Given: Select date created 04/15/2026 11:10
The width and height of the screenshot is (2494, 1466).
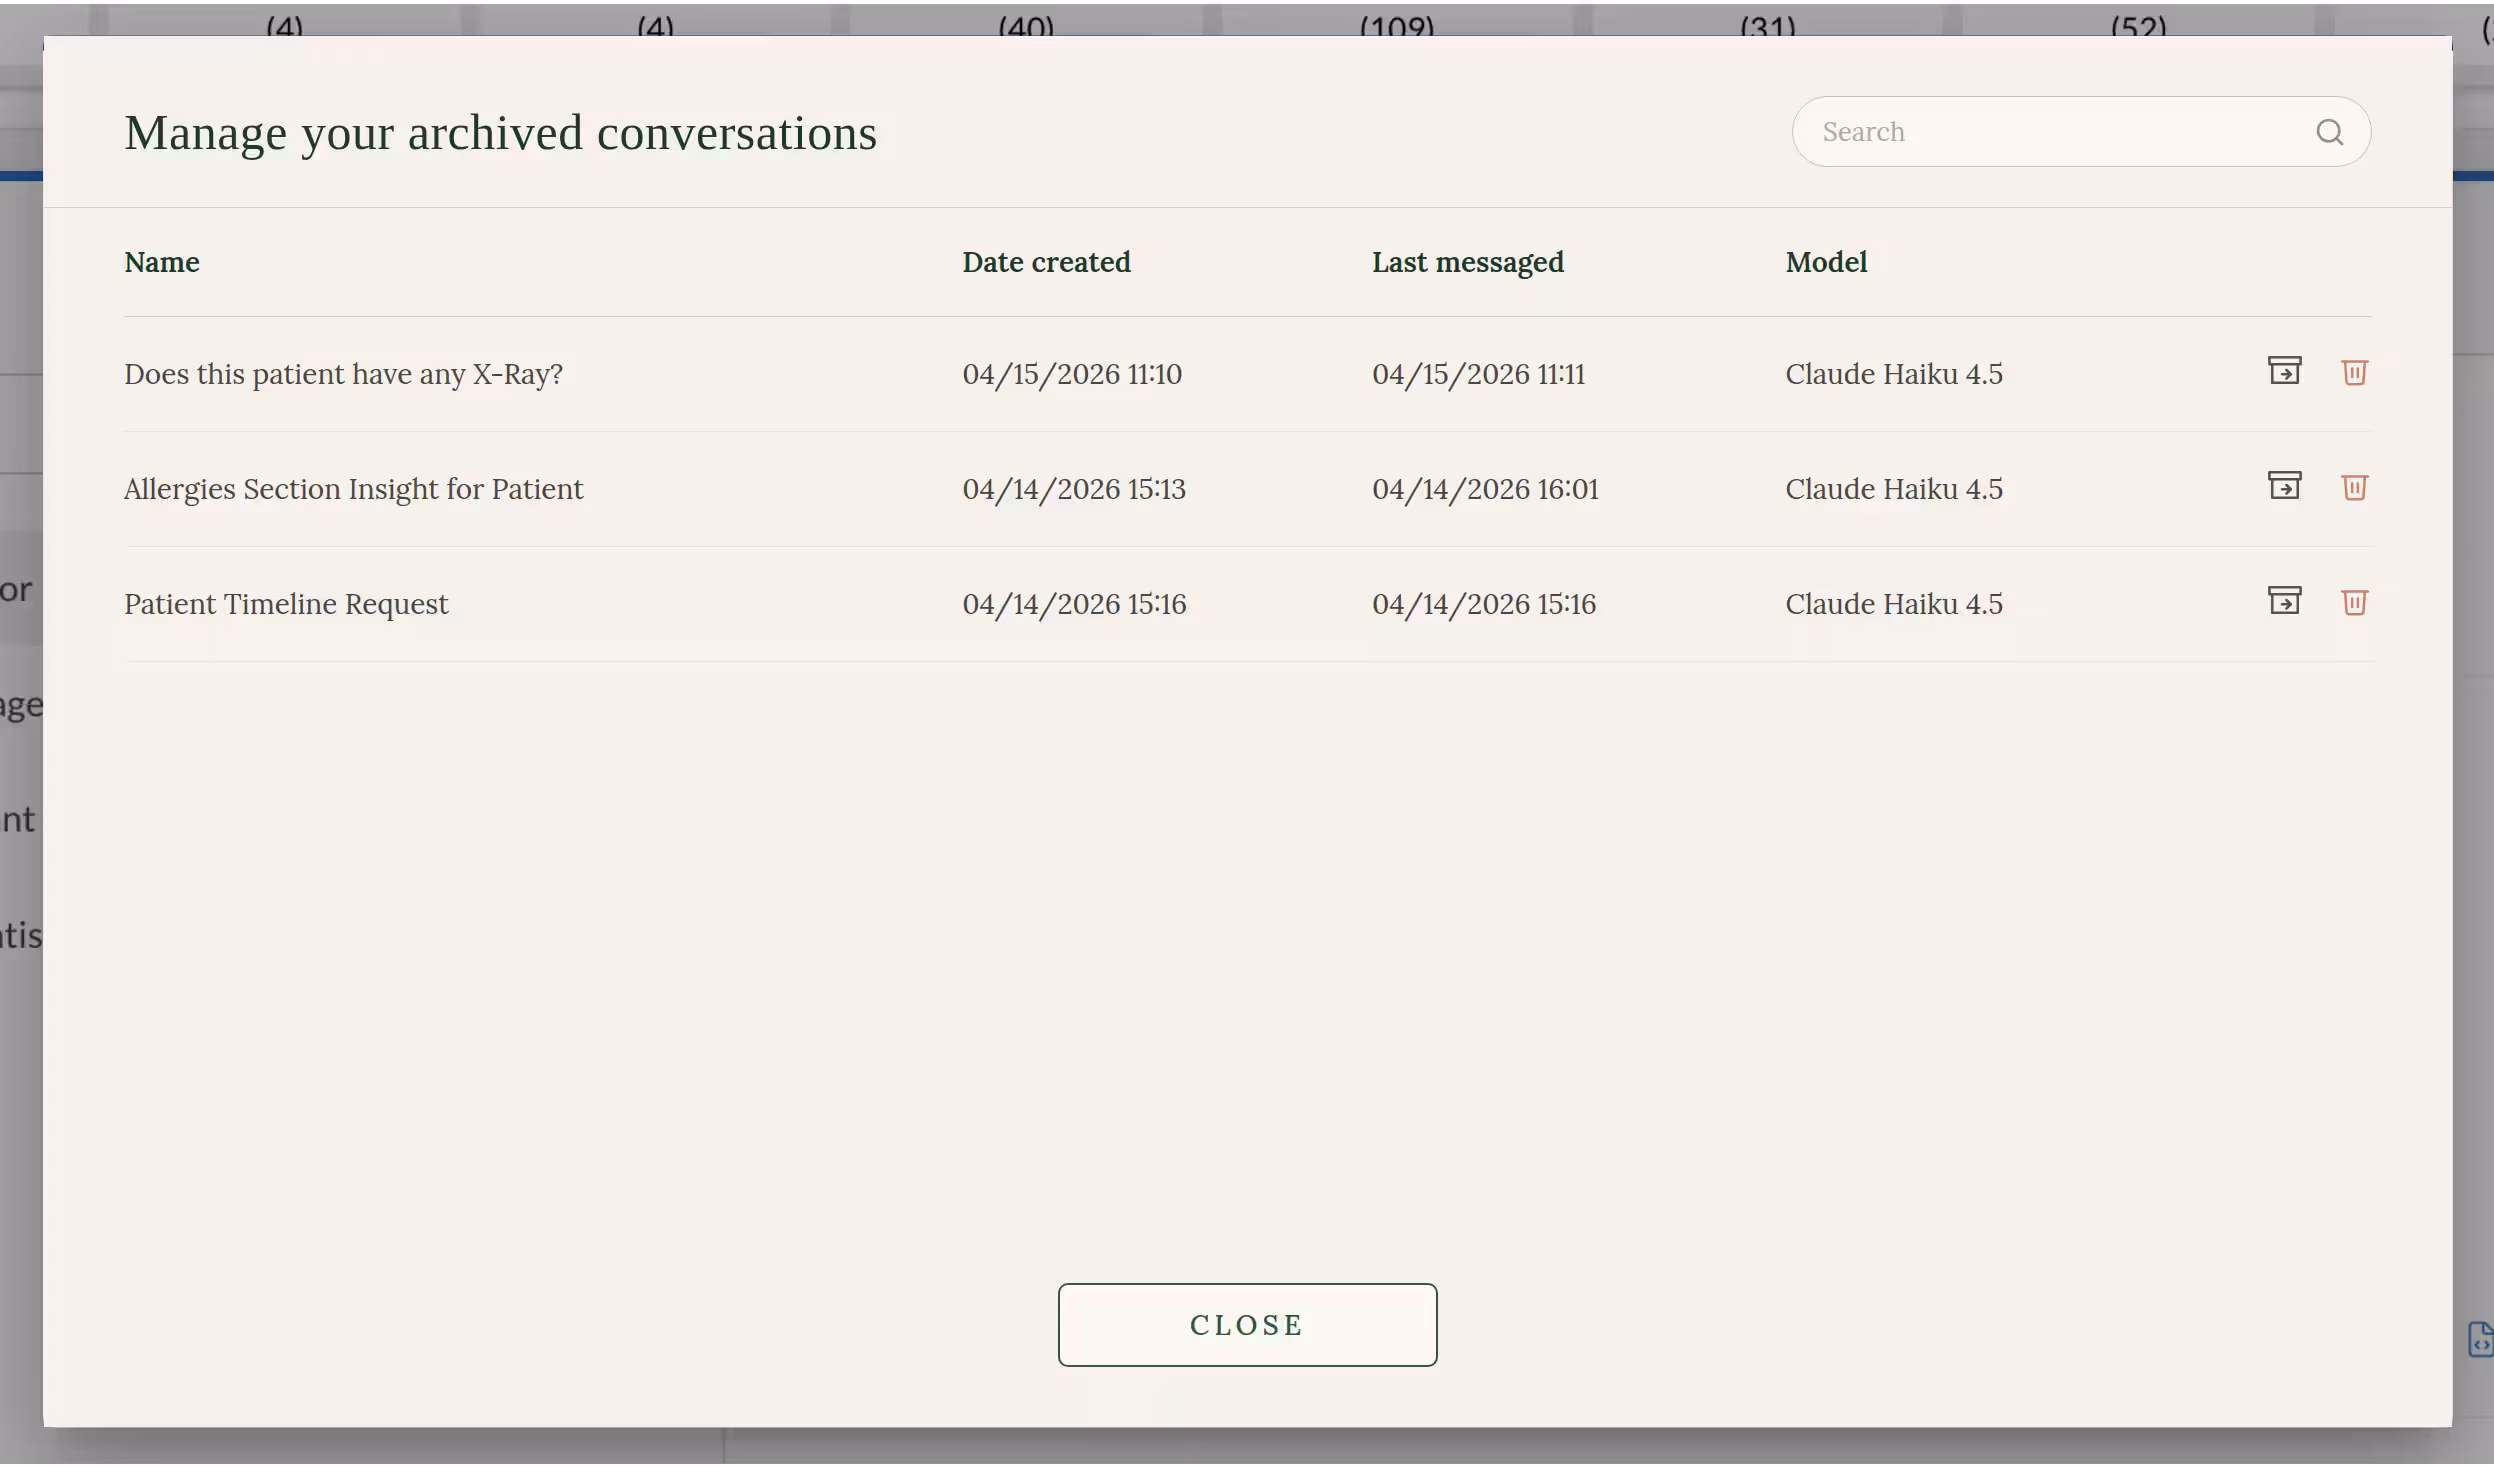Looking at the screenshot, I should [x=1071, y=374].
